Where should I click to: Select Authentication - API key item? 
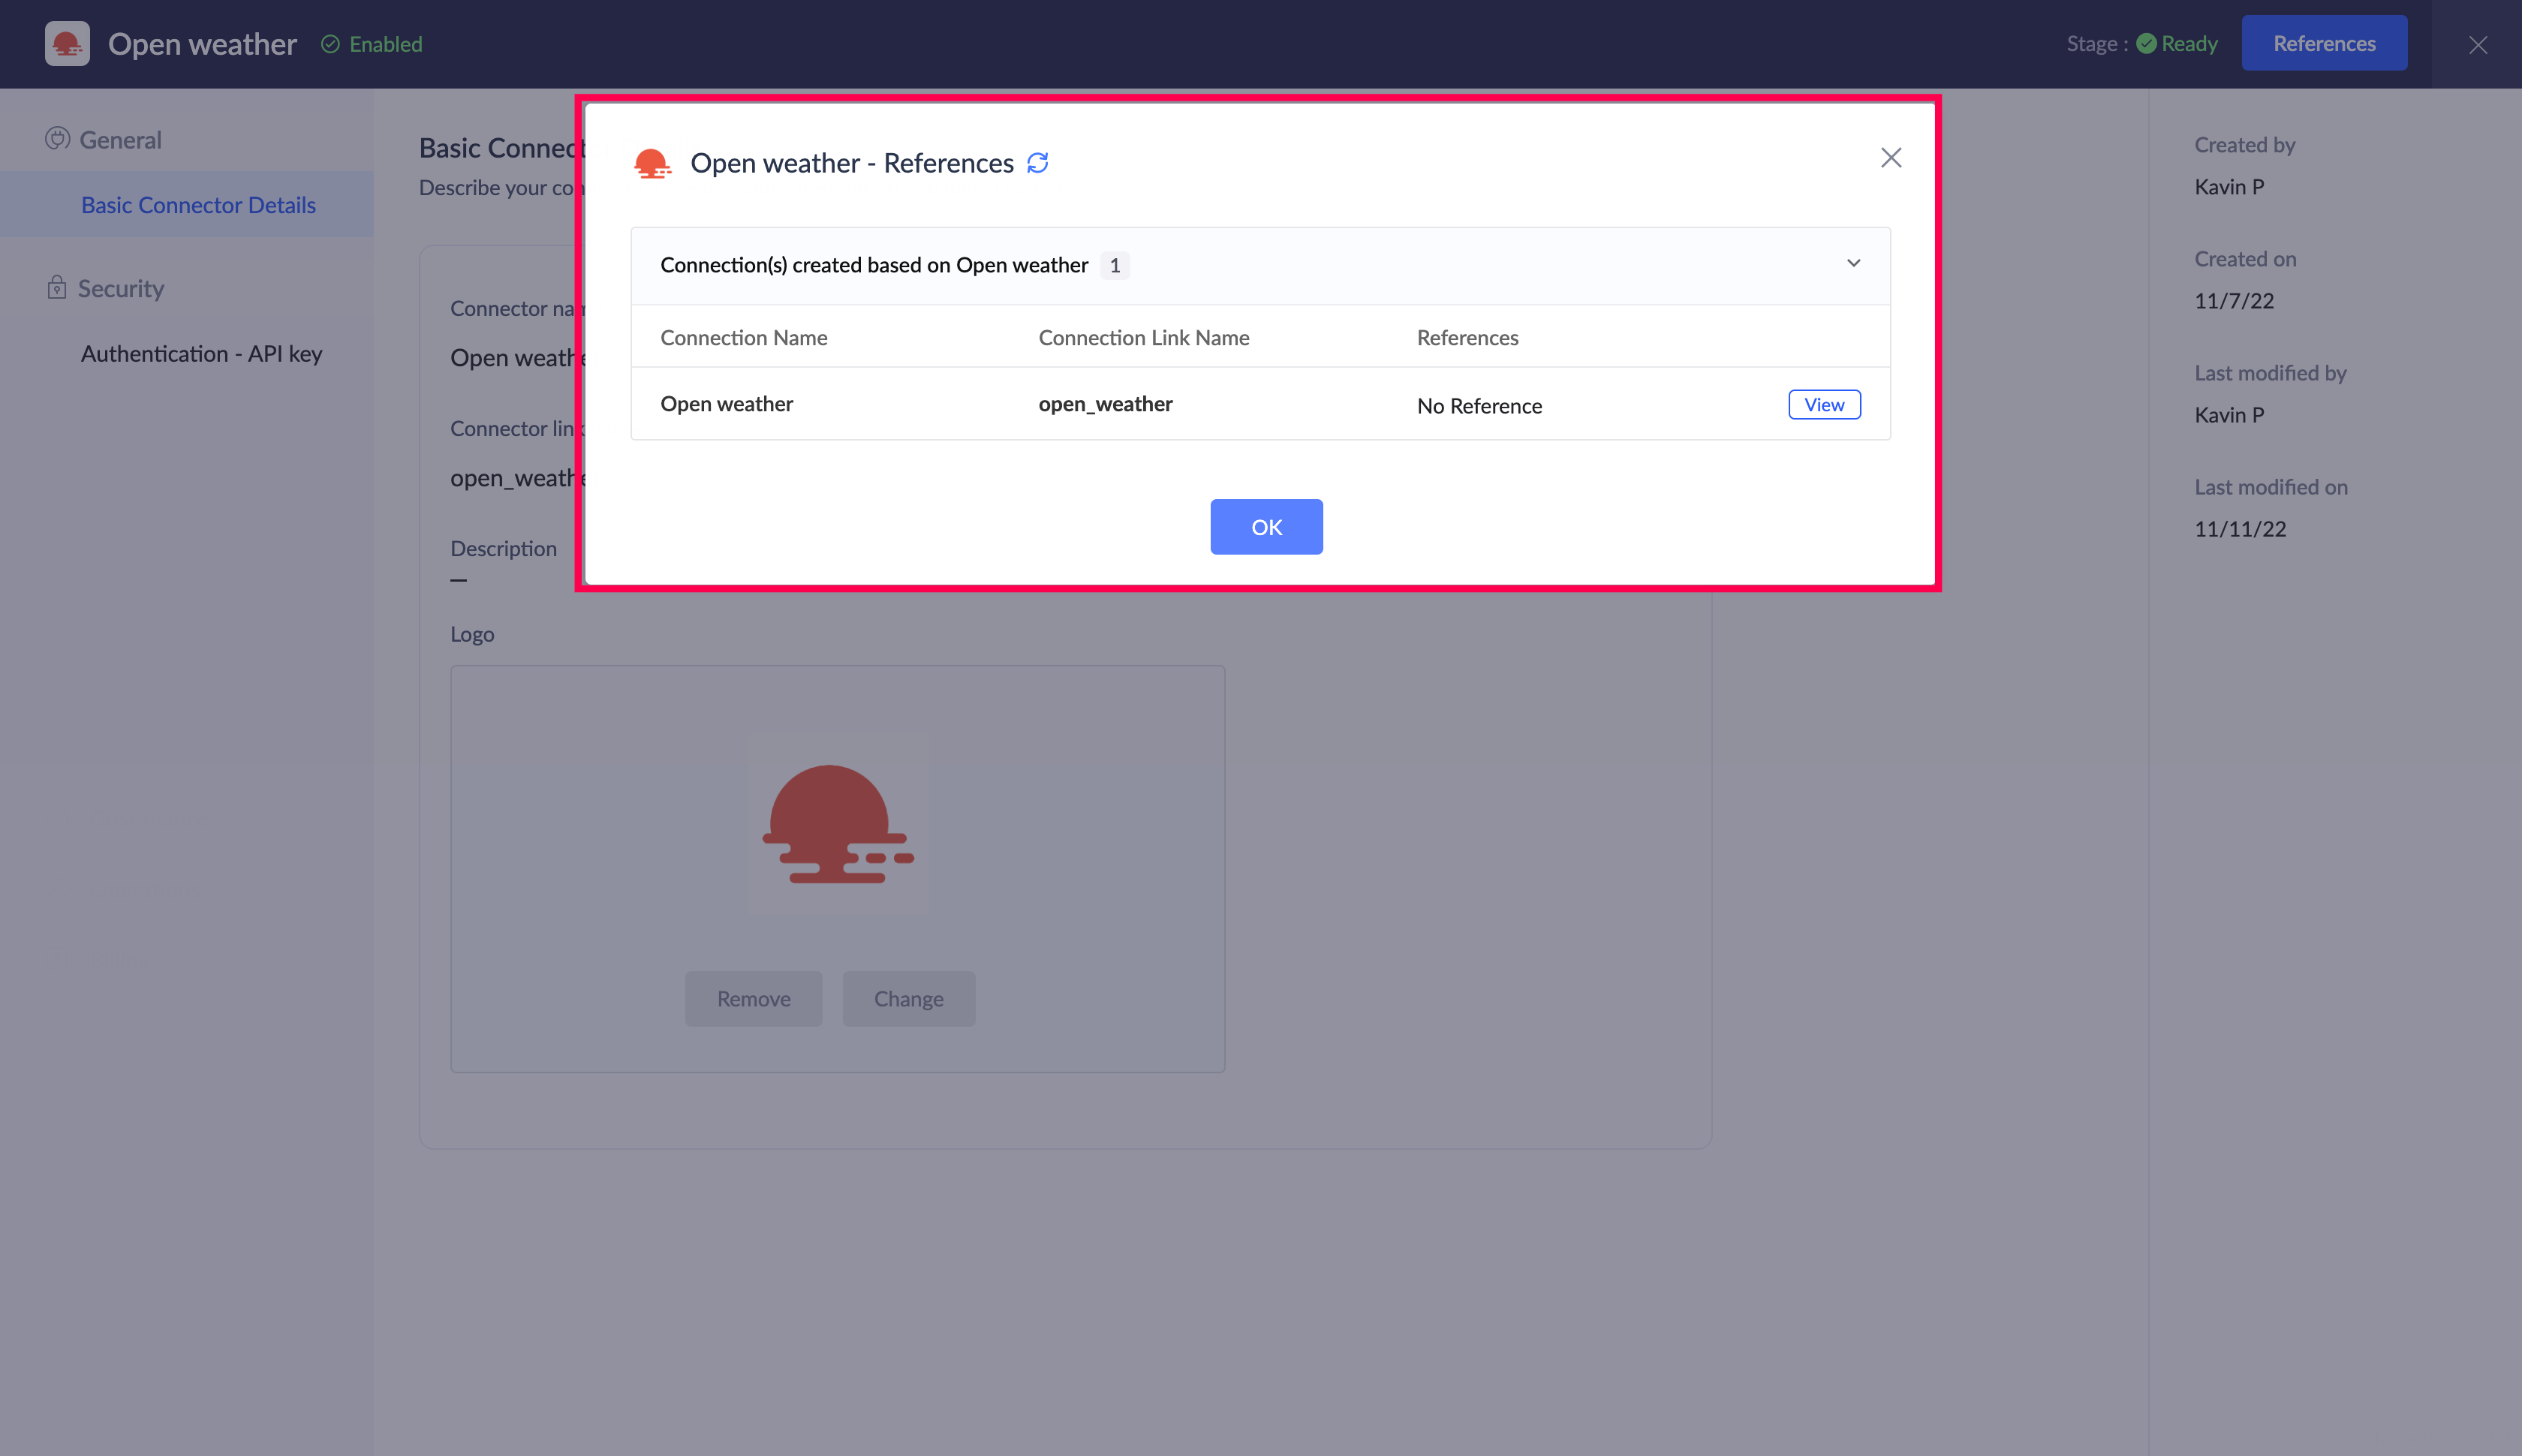(201, 354)
